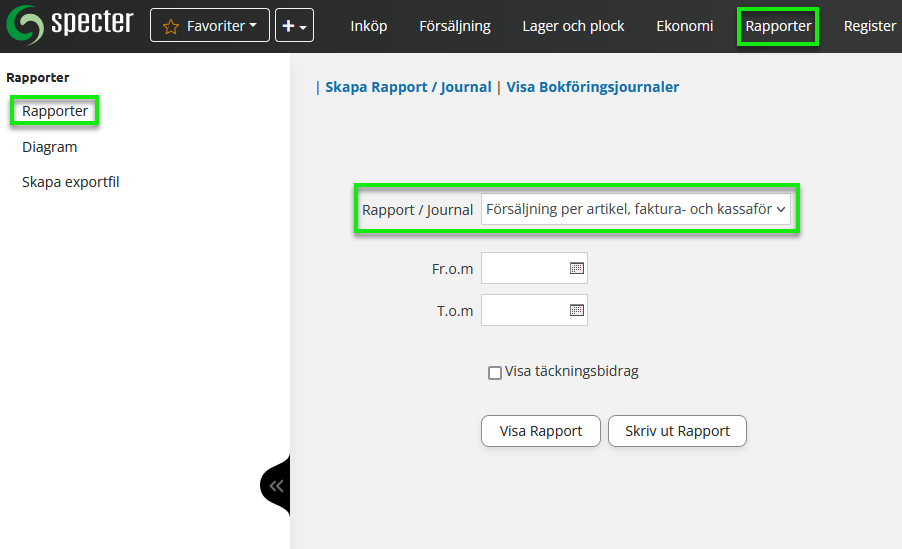Open the Inköp menu
The width and height of the screenshot is (902, 549).
click(x=369, y=26)
